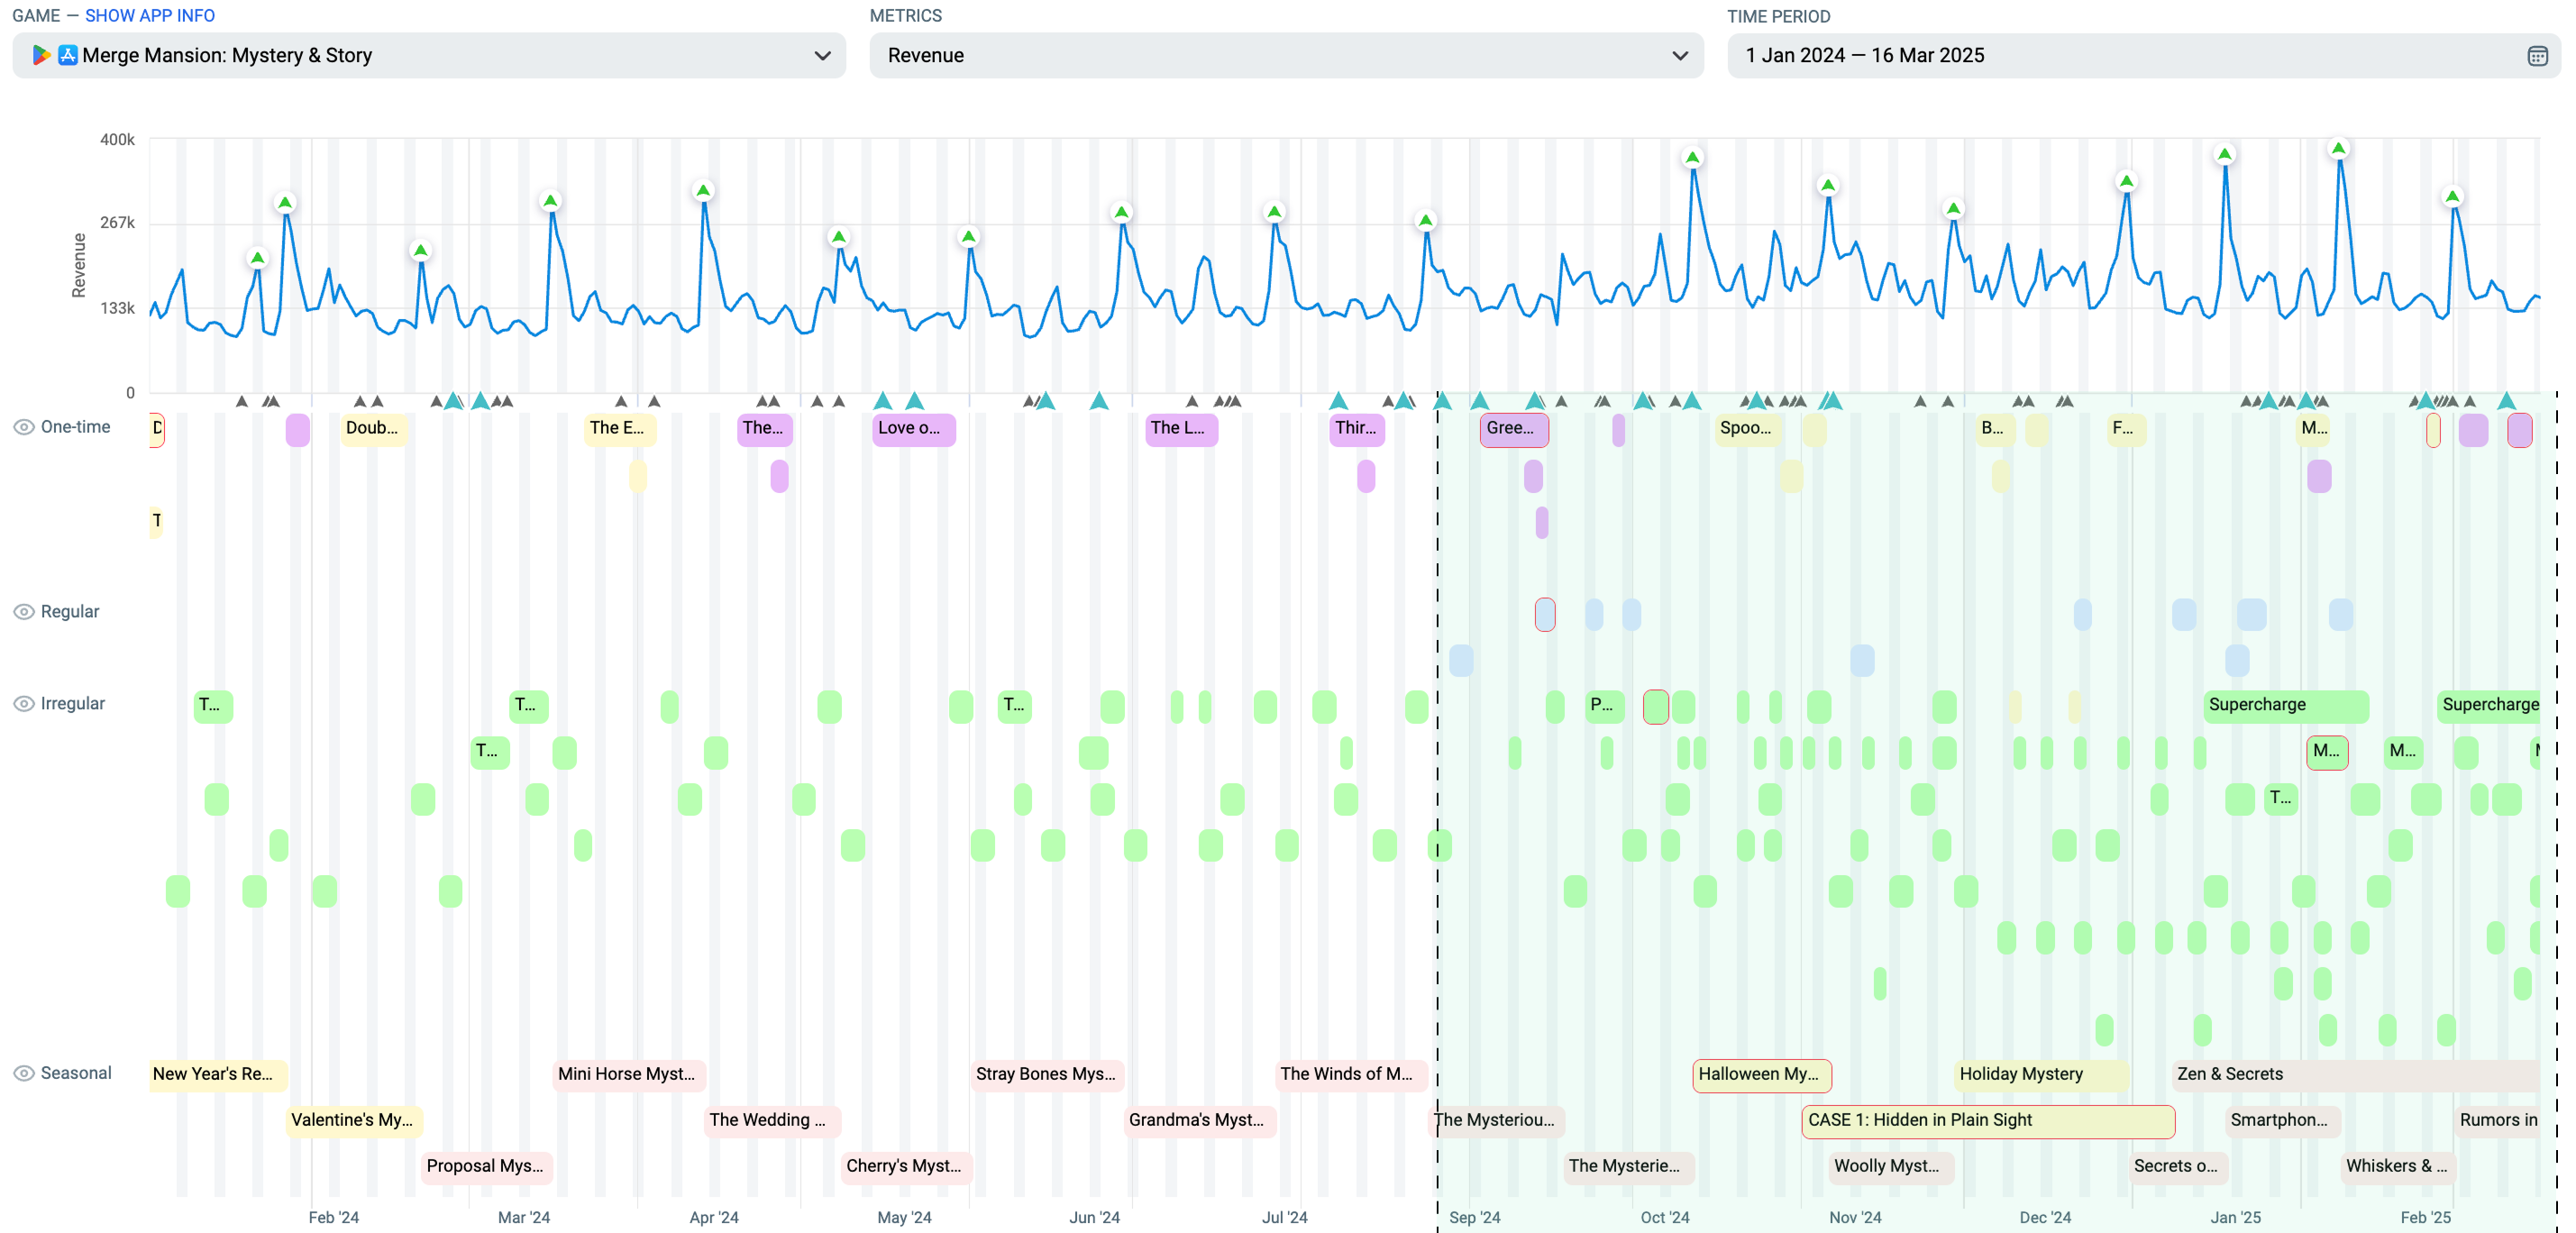Viewport: 2576px width, 1233px height.
Task: Toggle the Seasonal events row eye icon
Action: point(23,1073)
